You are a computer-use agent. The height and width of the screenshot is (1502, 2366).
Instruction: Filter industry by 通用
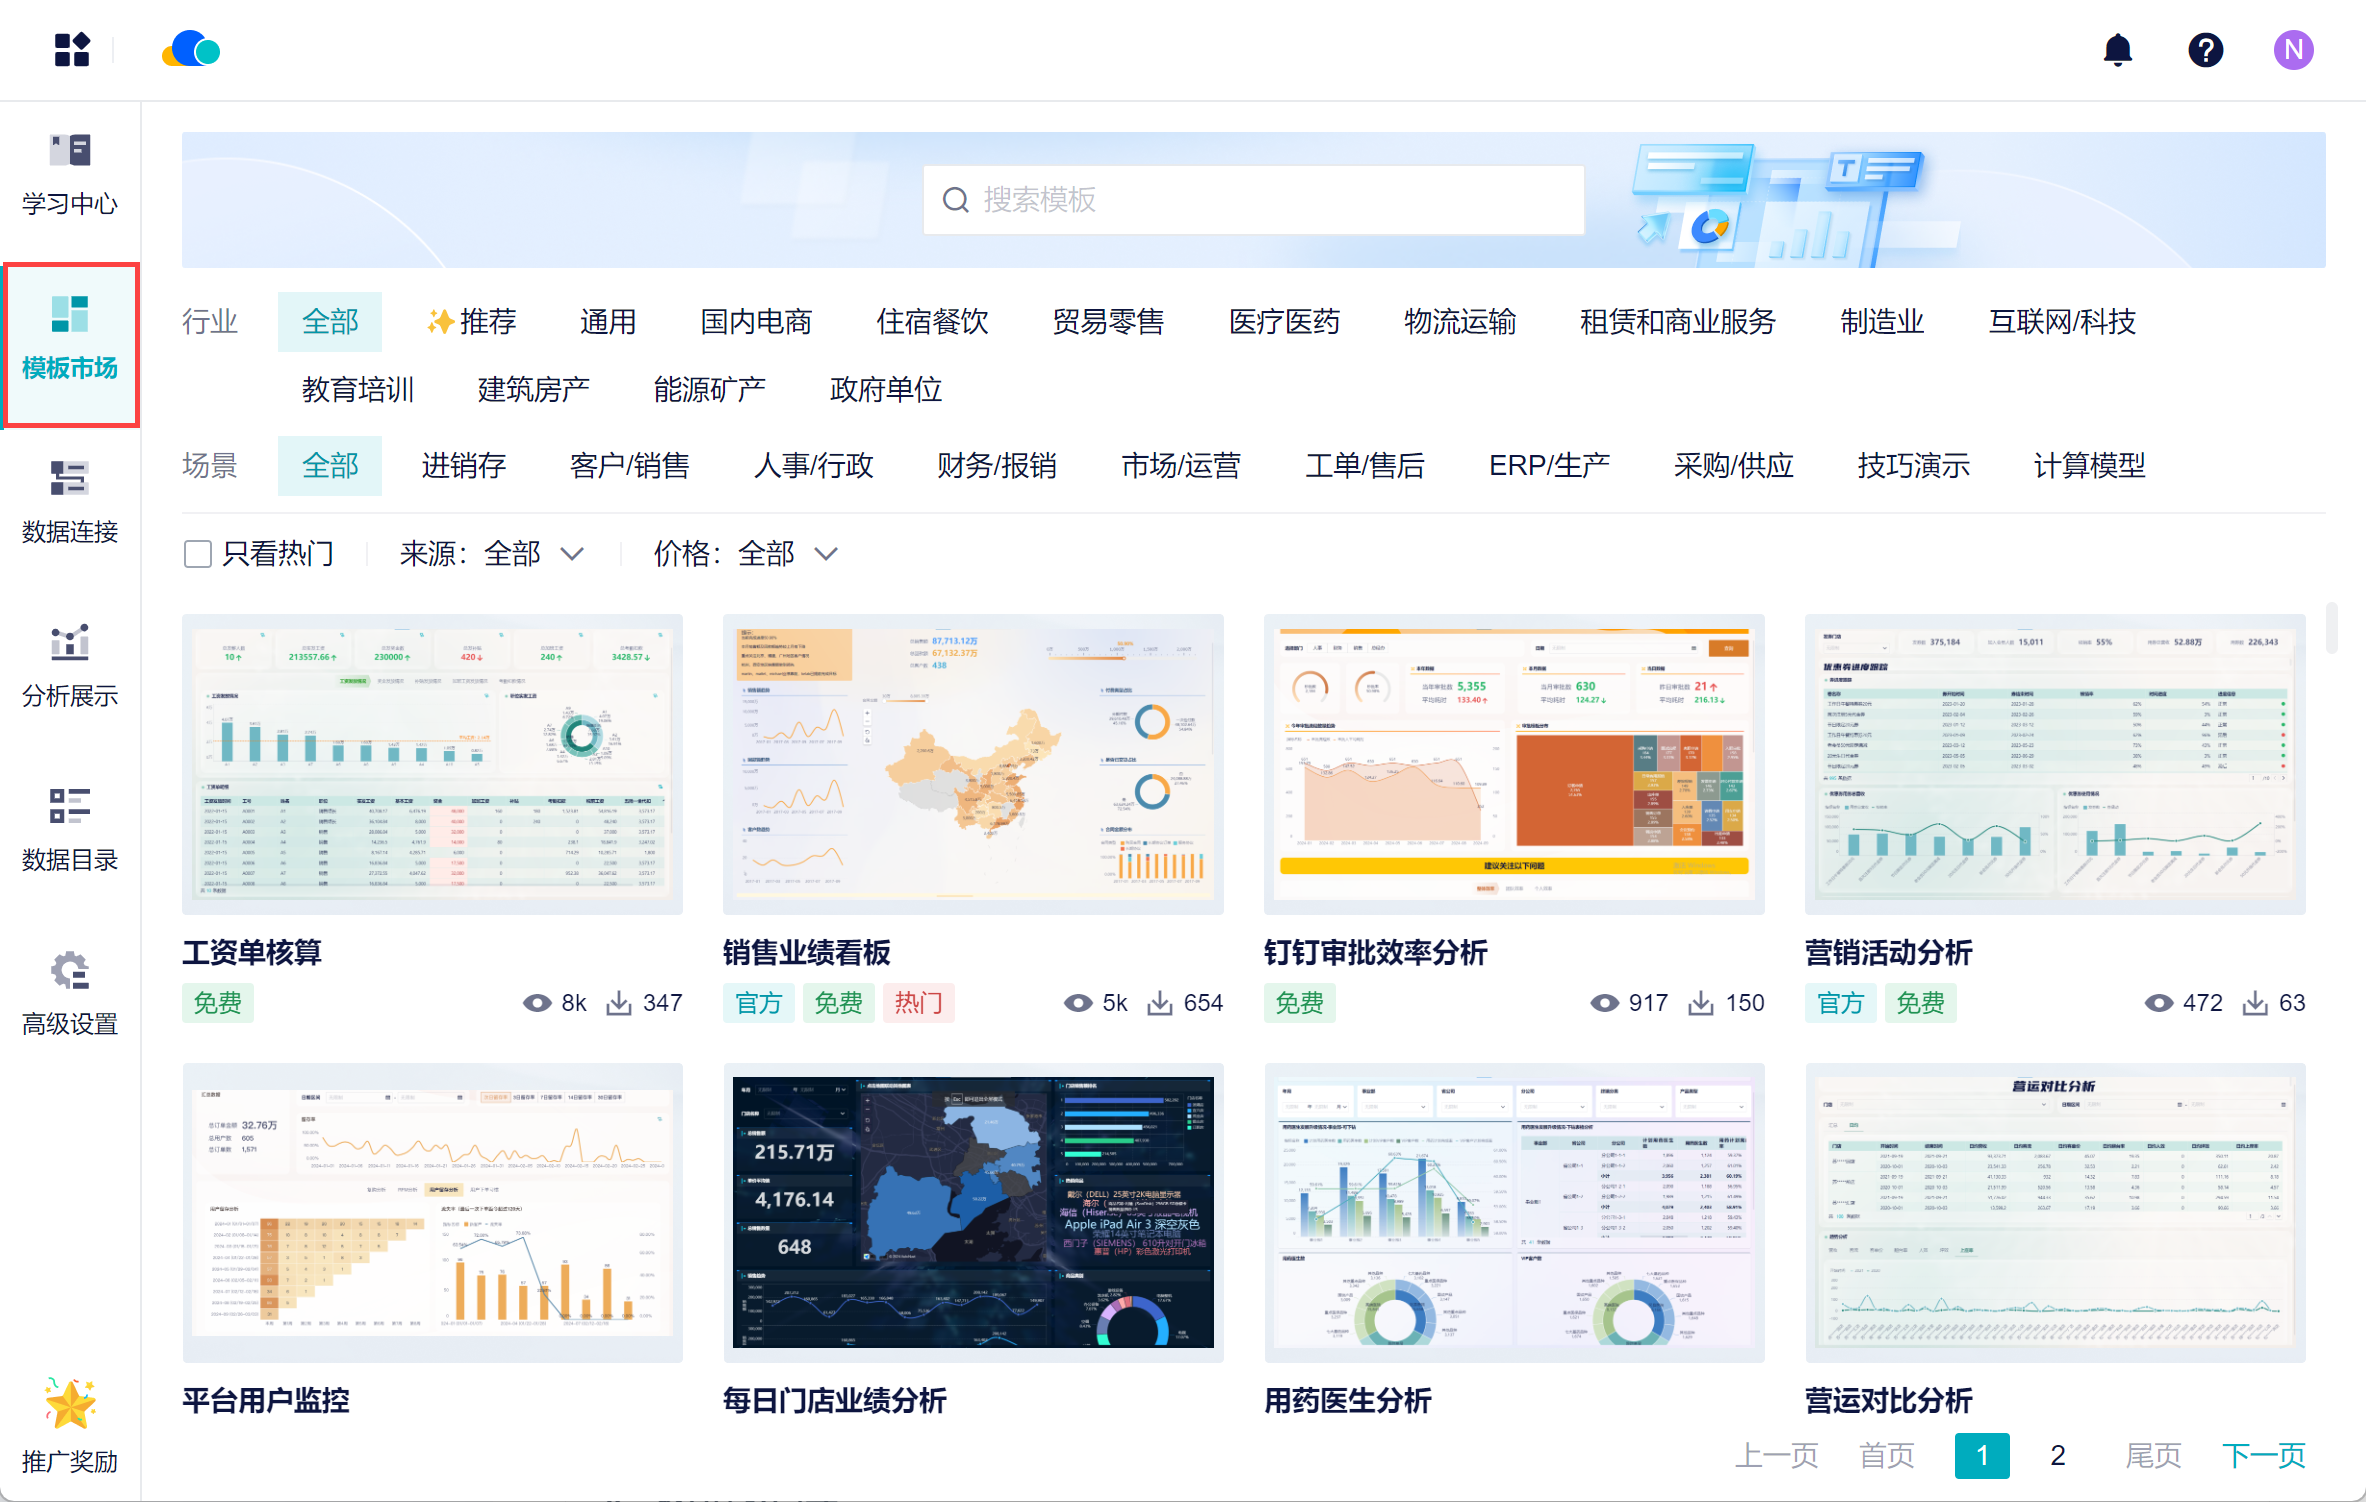click(x=608, y=322)
